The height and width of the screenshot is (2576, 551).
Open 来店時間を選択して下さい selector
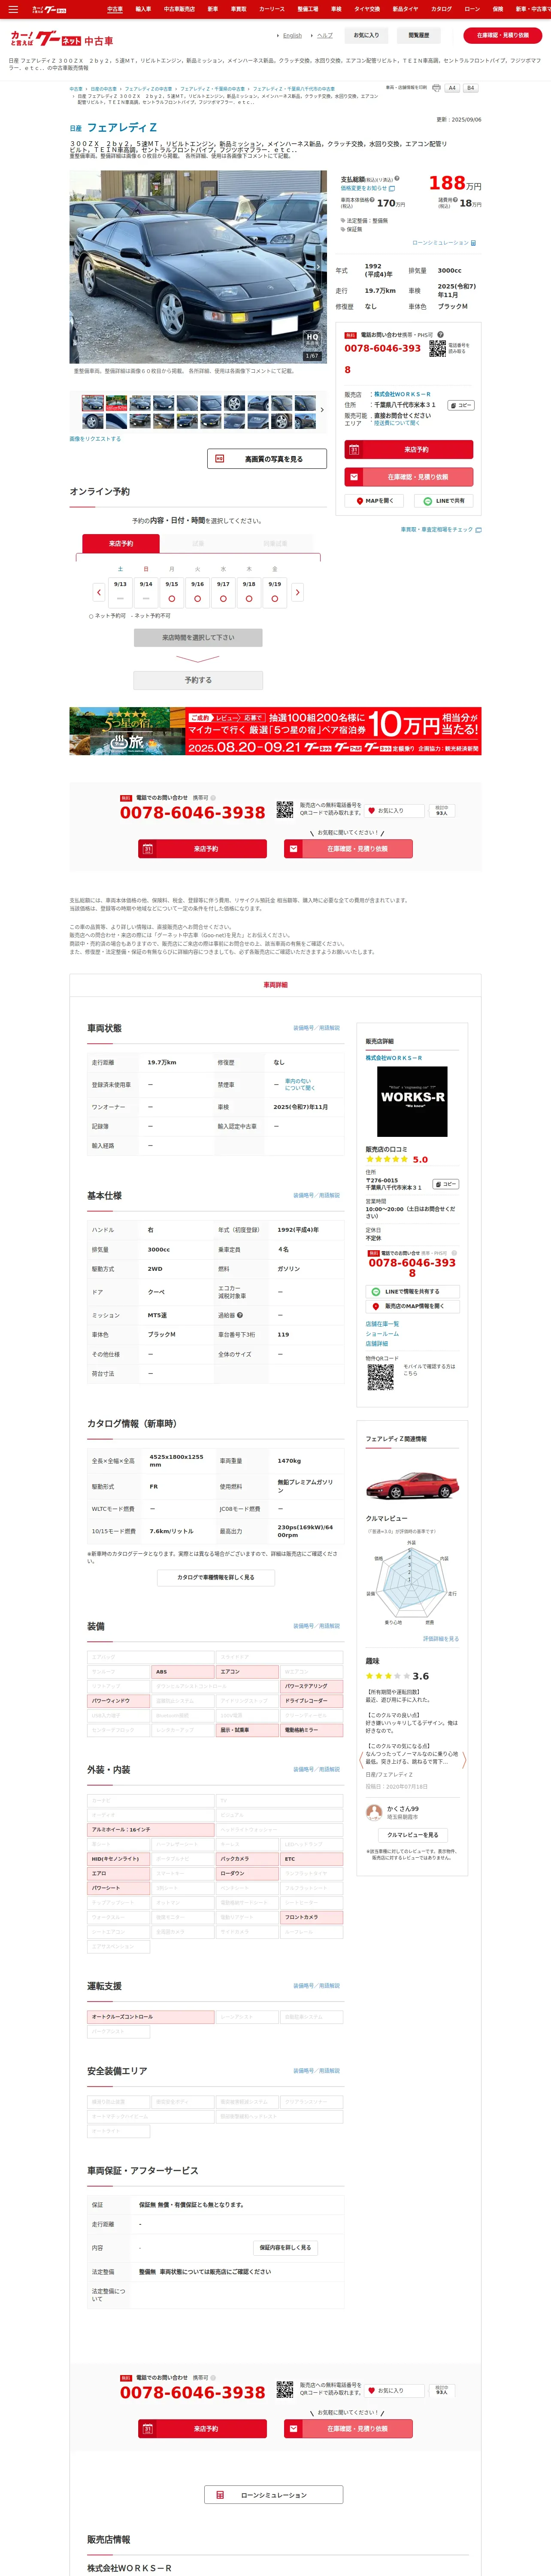point(198,637)
